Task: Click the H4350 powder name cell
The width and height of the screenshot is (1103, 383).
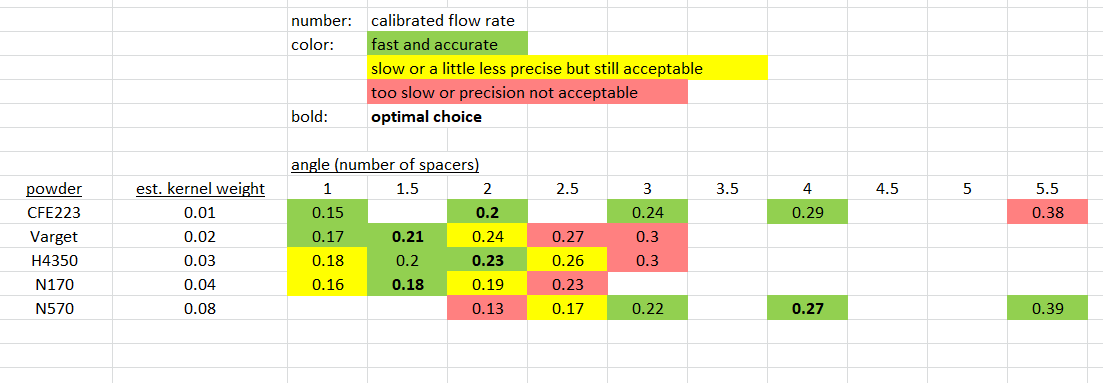Action: point(54,260)
